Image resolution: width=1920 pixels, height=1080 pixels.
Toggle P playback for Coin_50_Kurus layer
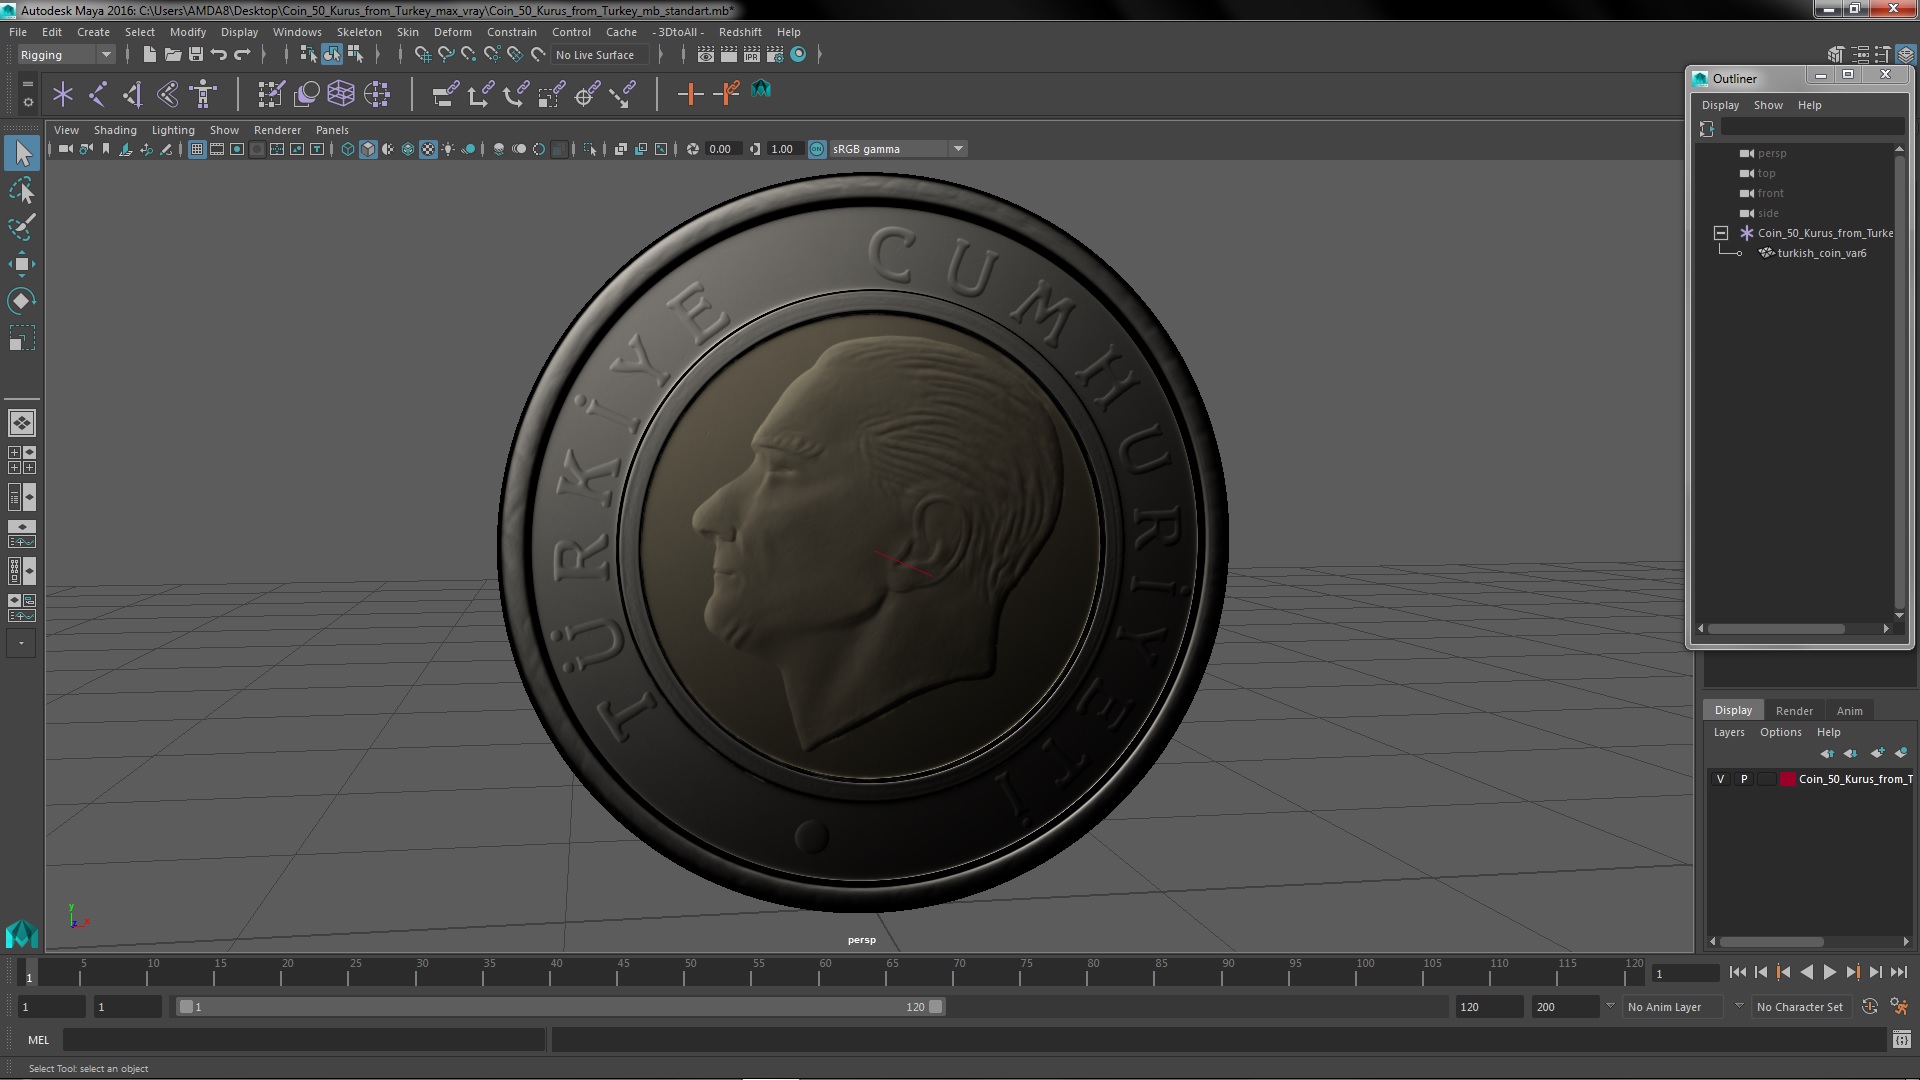click(1744, 779)
